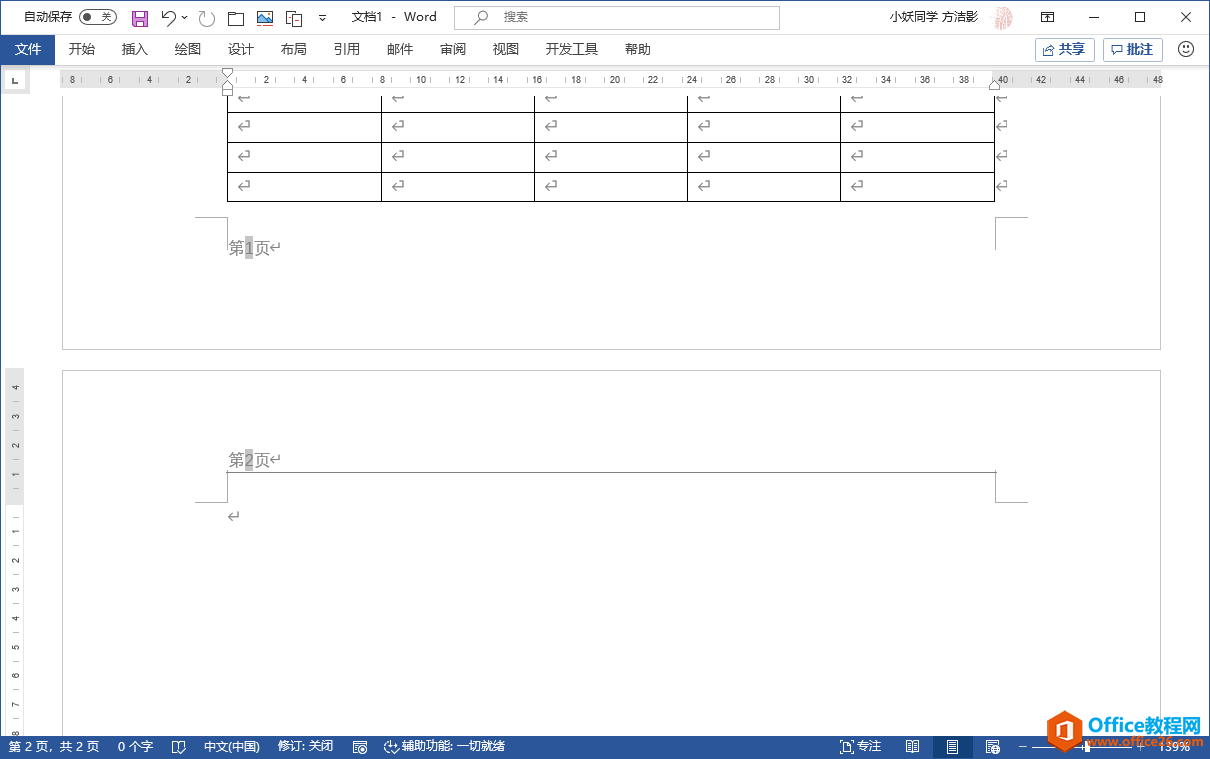1210x759 pixels.
Task: Click the Undo arrow icon
Action: coord(168,17)
